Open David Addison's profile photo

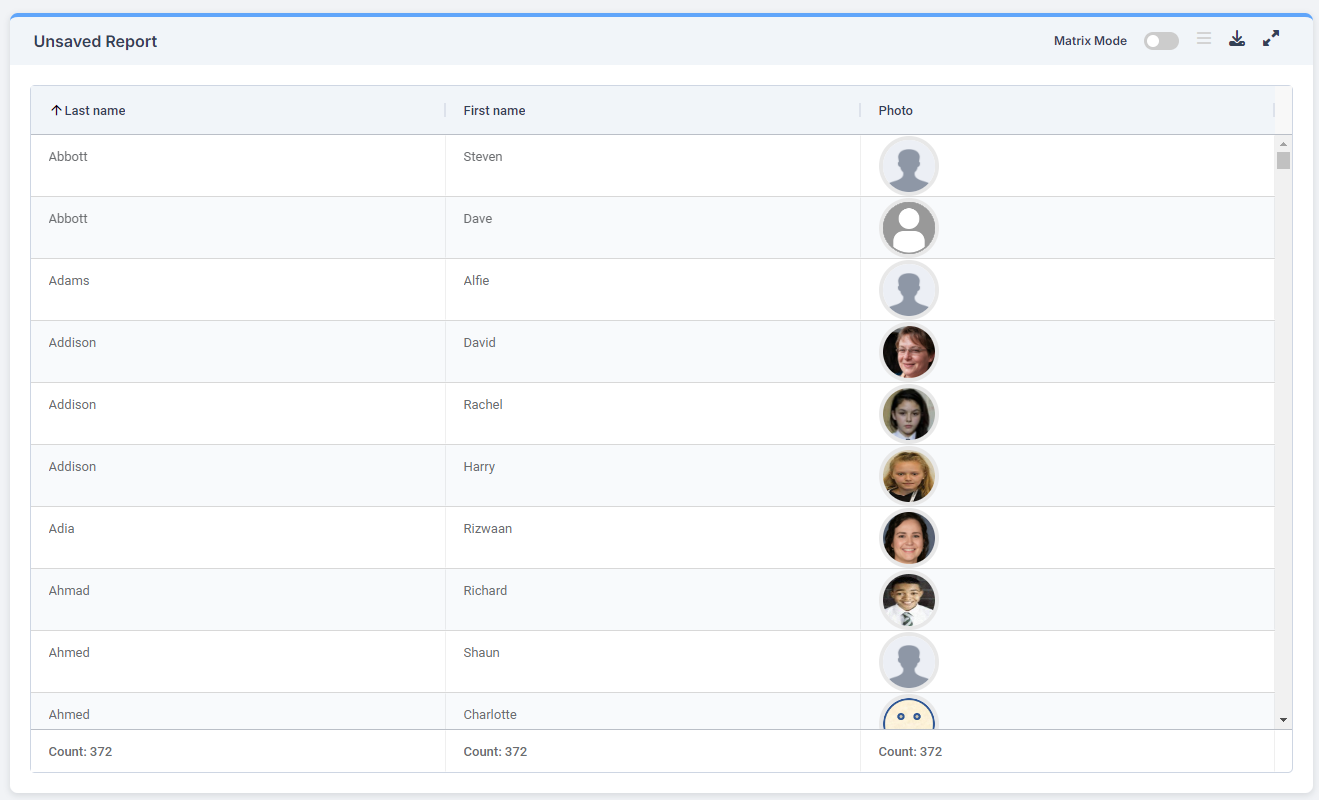click(x=908, y=352)
